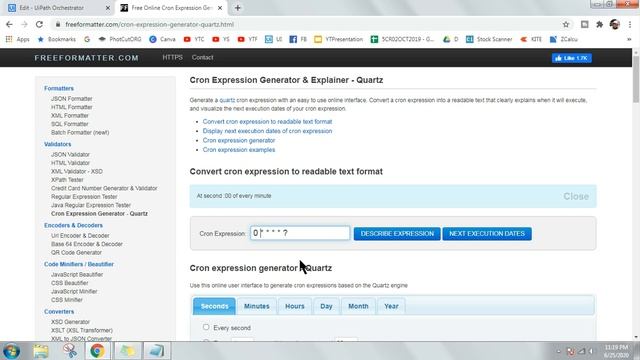The width and height of the screenshot is (640, 360).
Task: Select Every second radio button
Action: pyautogui.click(x=206, y=327)
